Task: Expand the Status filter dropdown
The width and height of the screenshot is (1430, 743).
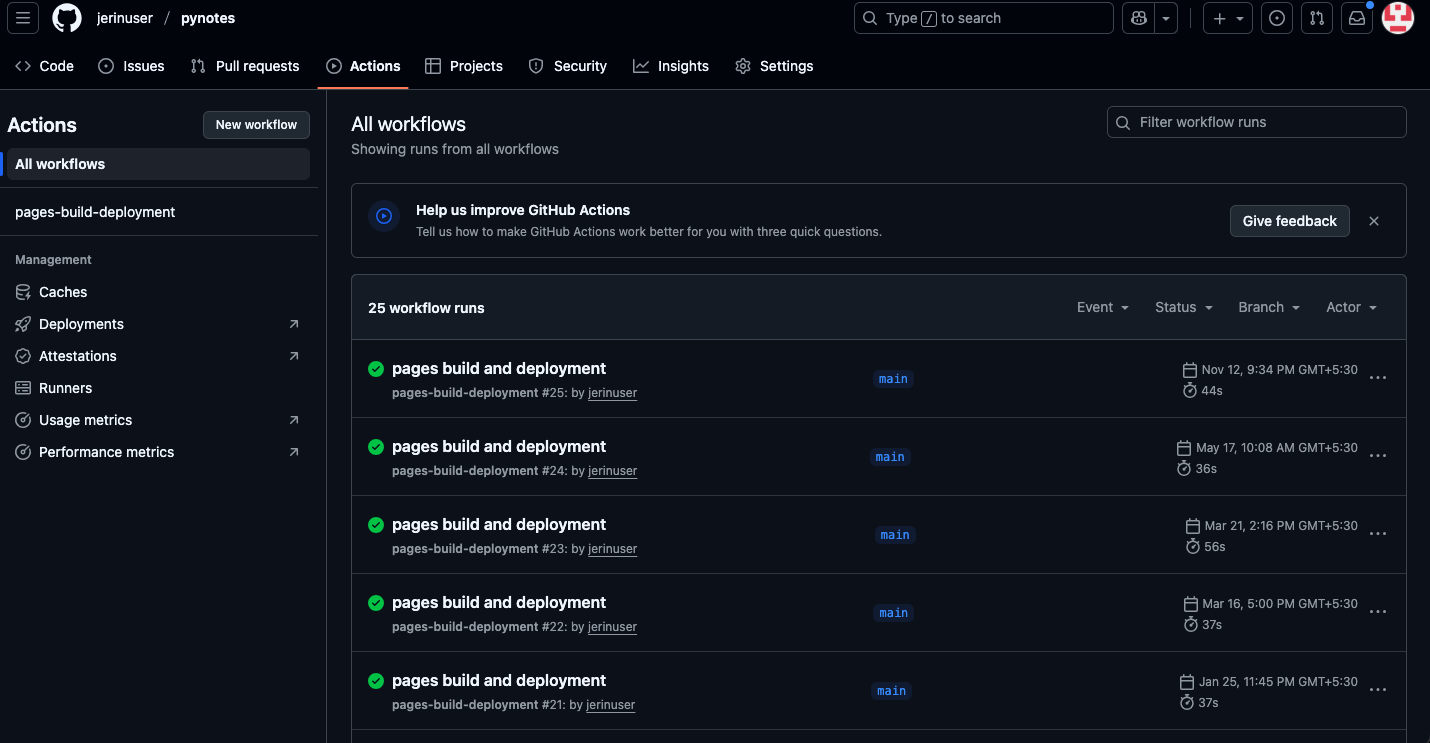Action: point(1183,307)
